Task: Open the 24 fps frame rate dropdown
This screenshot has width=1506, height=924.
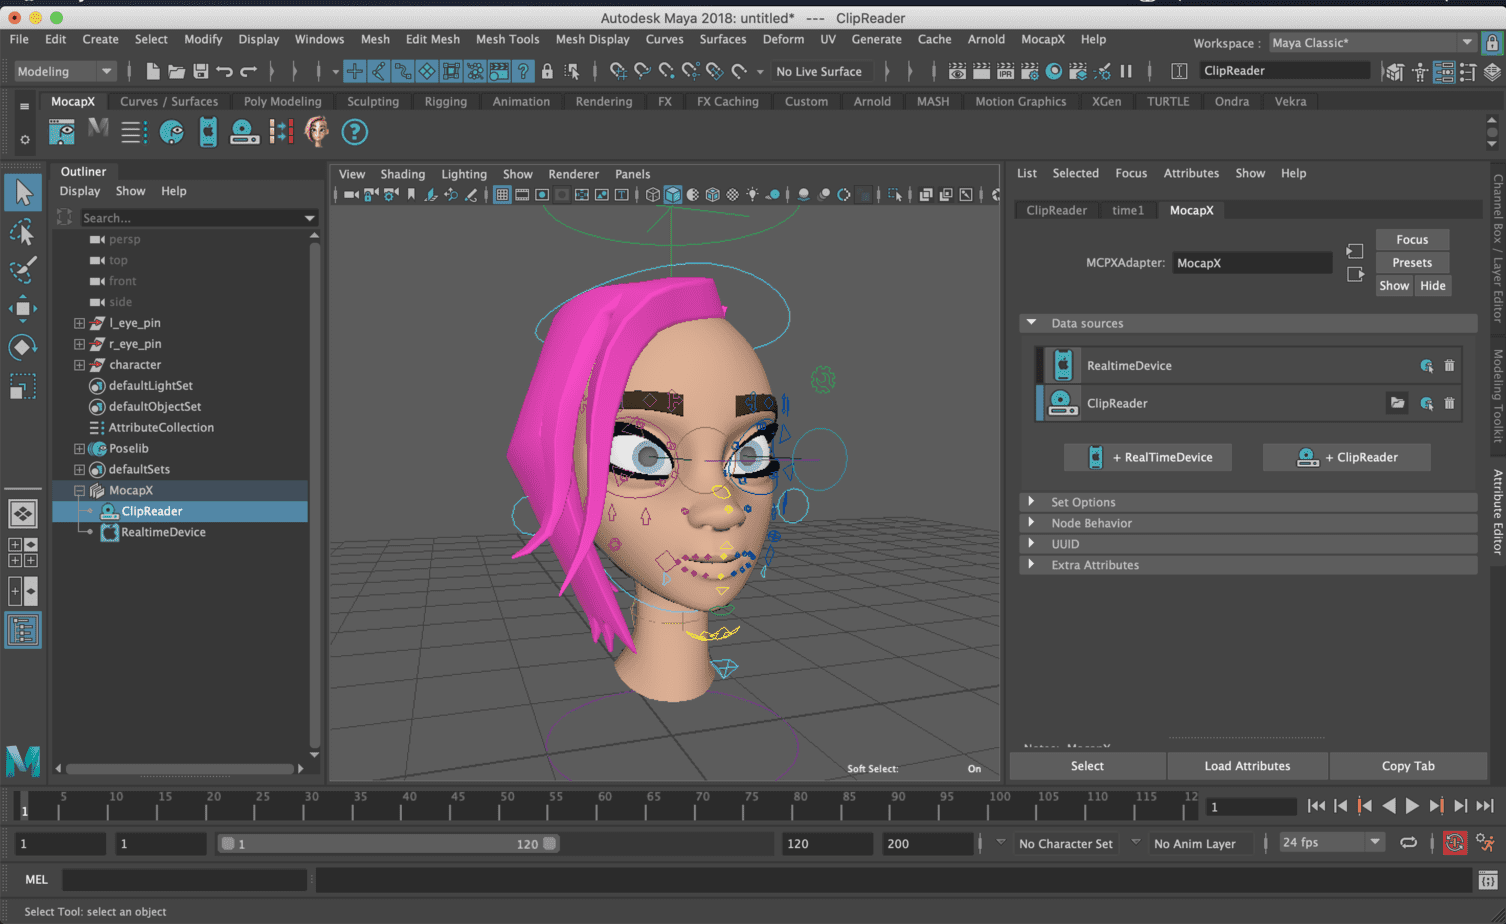Action: coord(1332,843)
